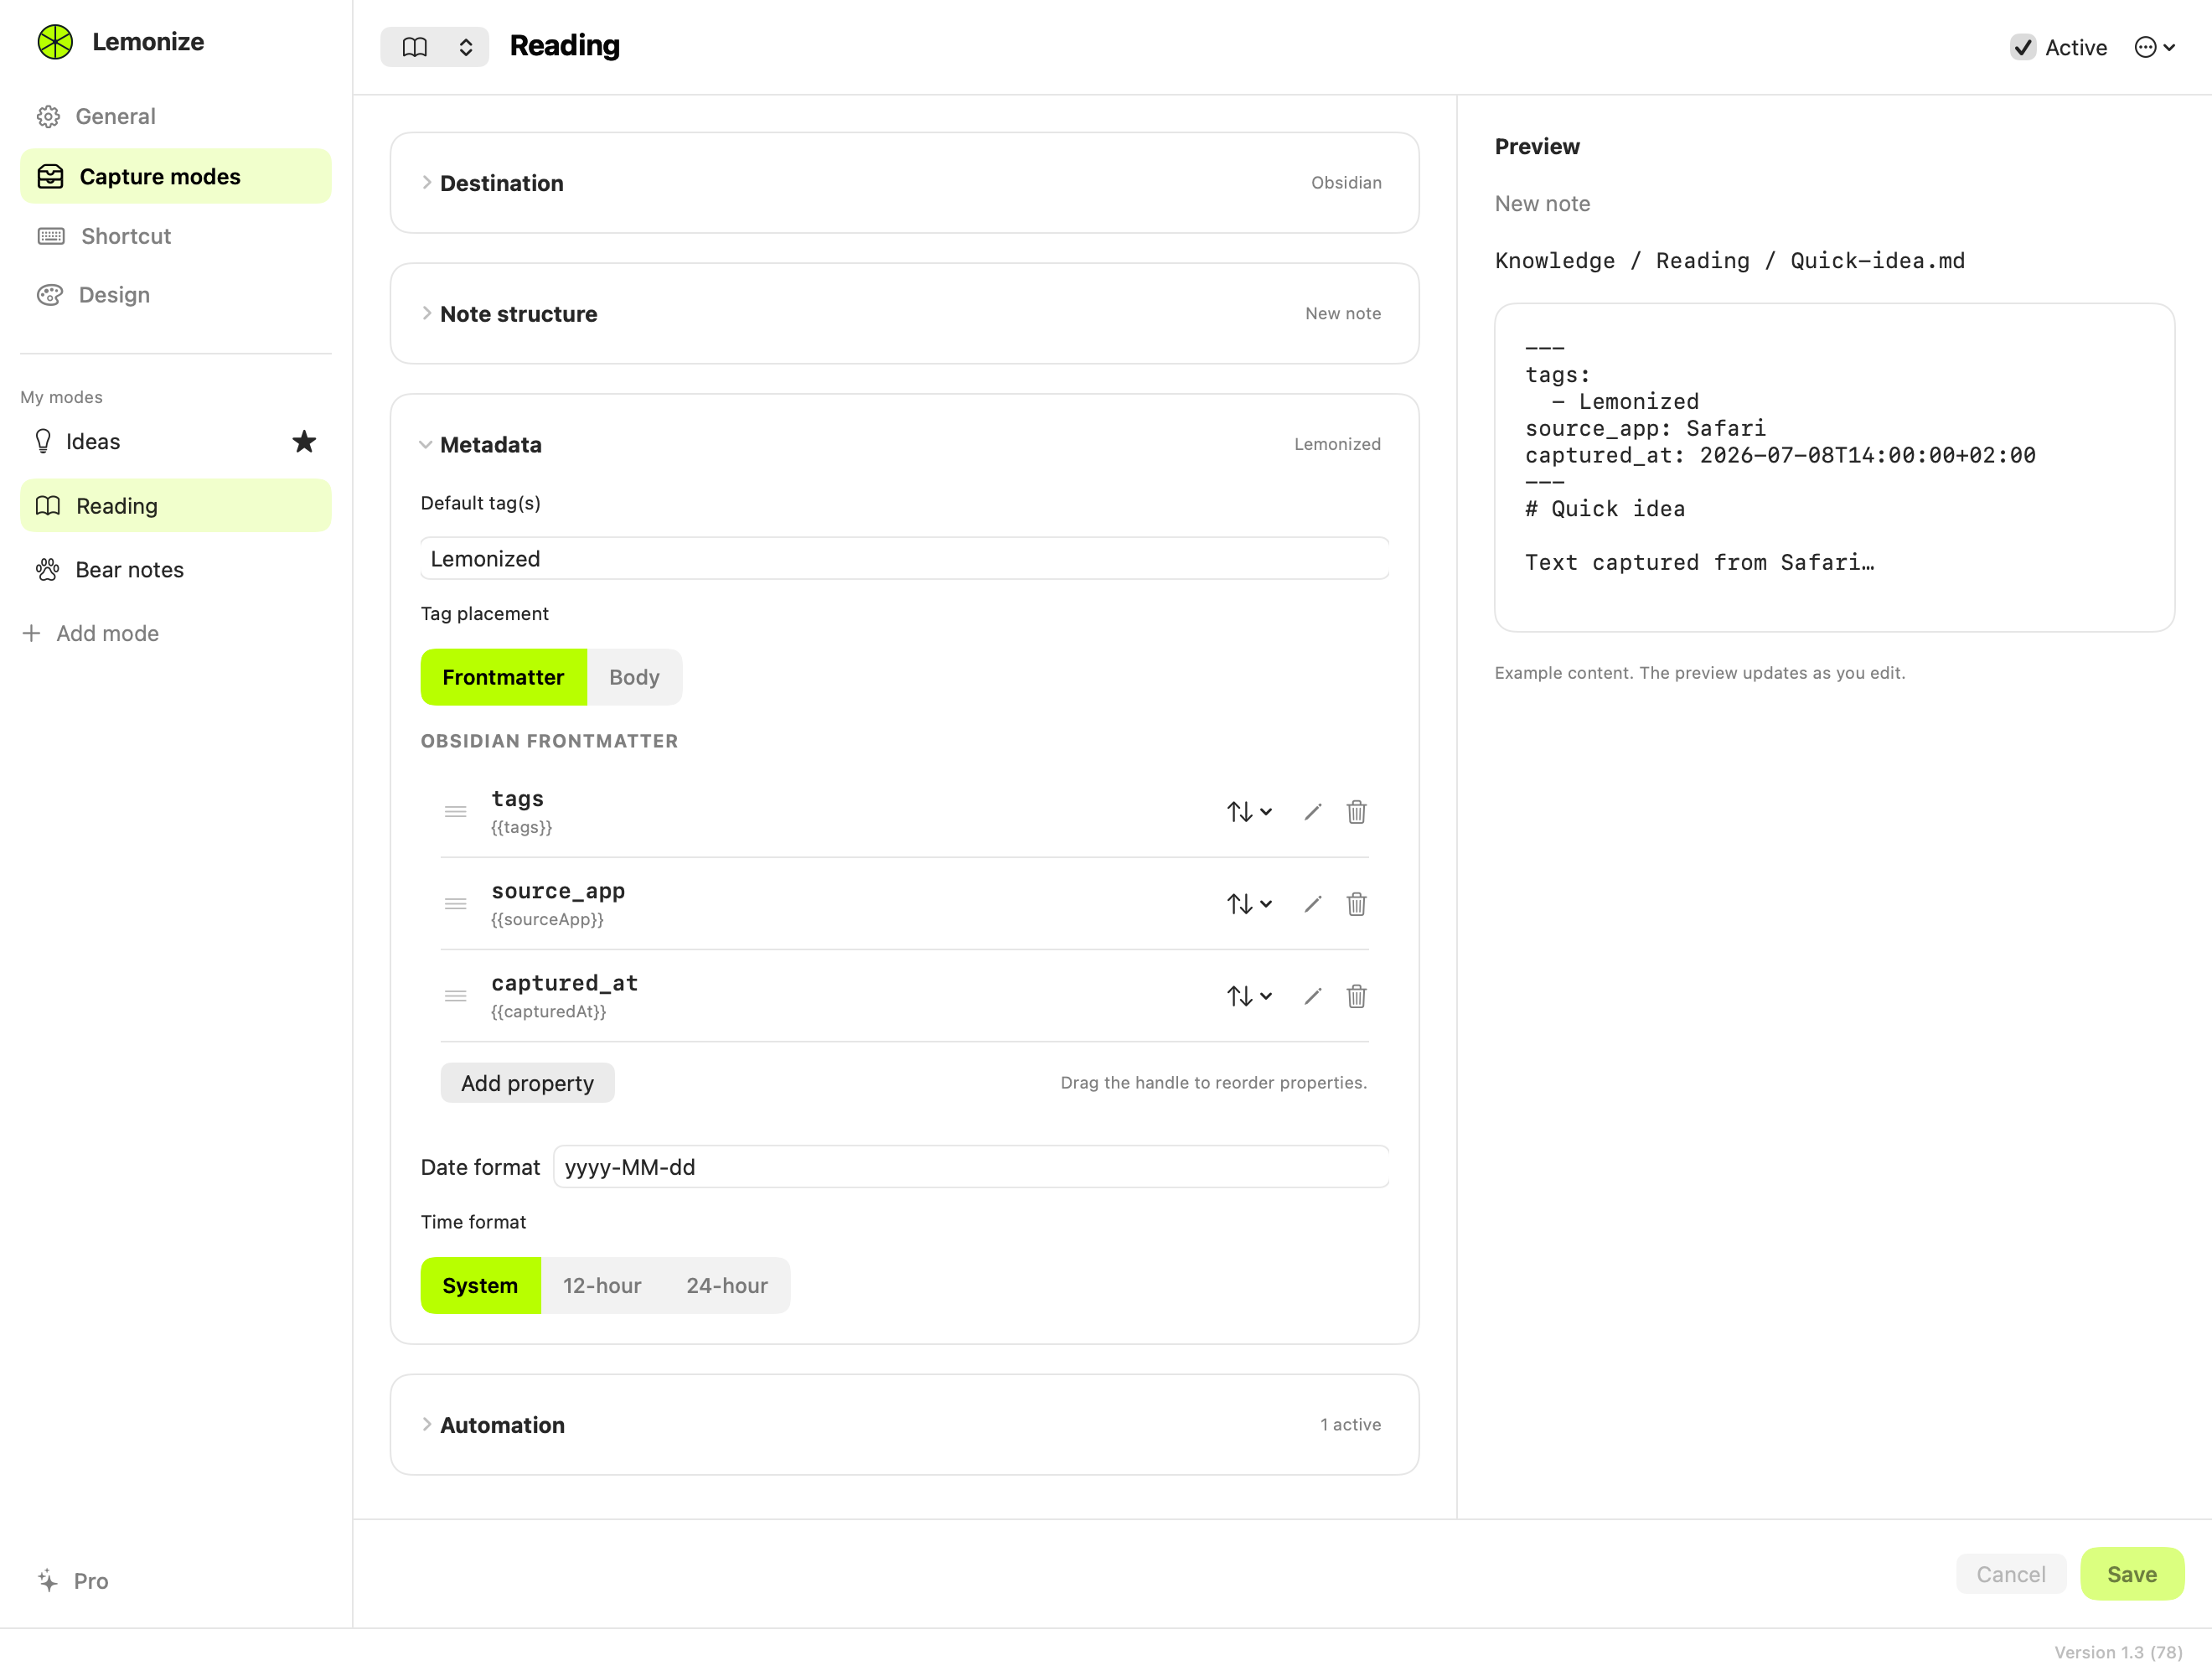
Task: Click Add property button
Action: click(527, 1083)
